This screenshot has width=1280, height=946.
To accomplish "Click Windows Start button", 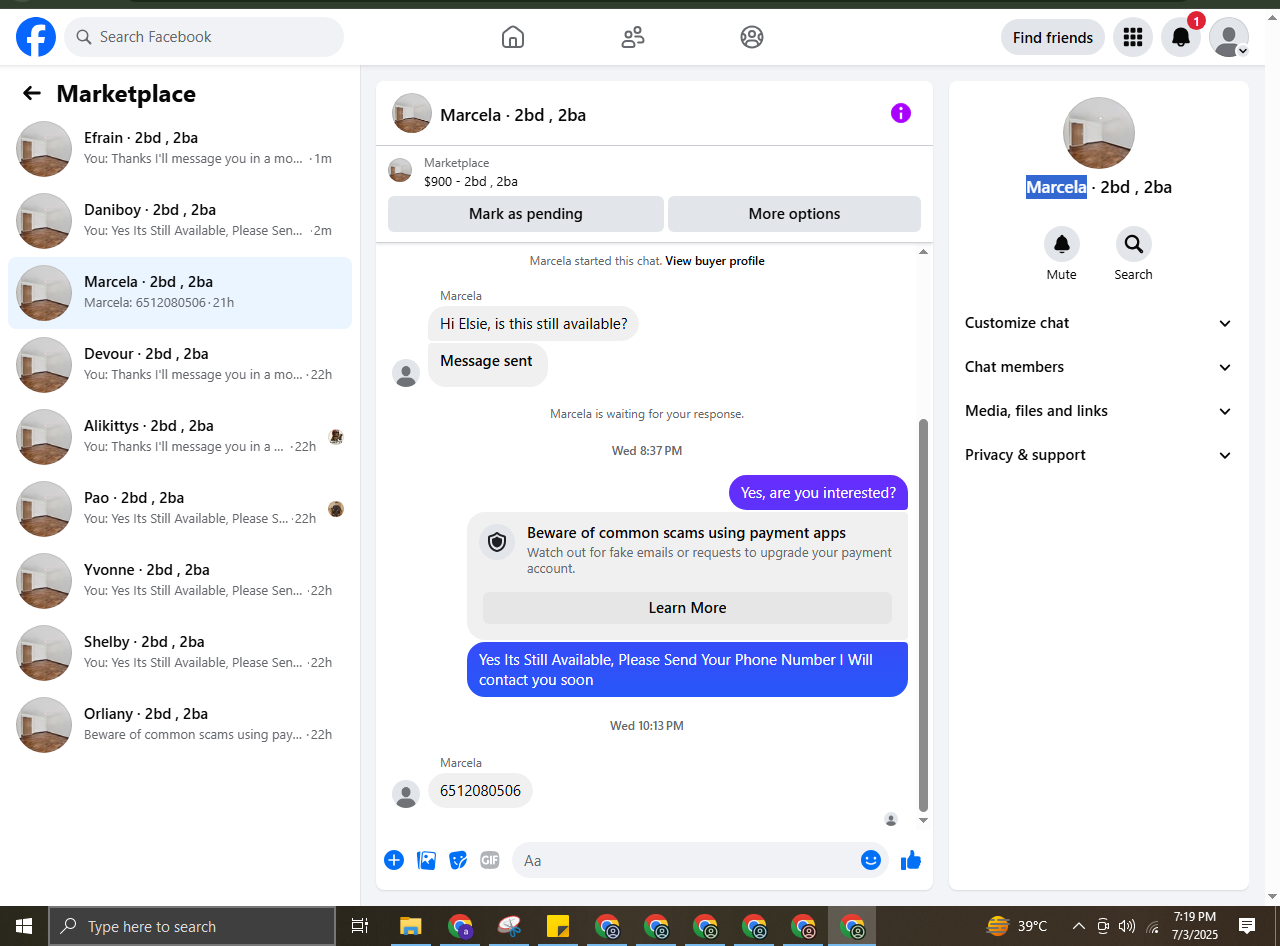I will point(23,926).
